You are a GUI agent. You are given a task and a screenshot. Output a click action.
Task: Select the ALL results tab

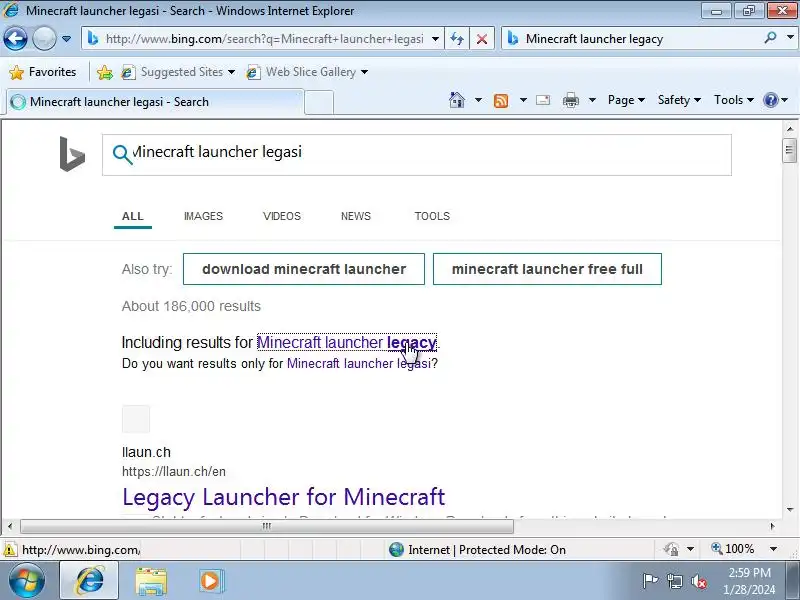133,216
